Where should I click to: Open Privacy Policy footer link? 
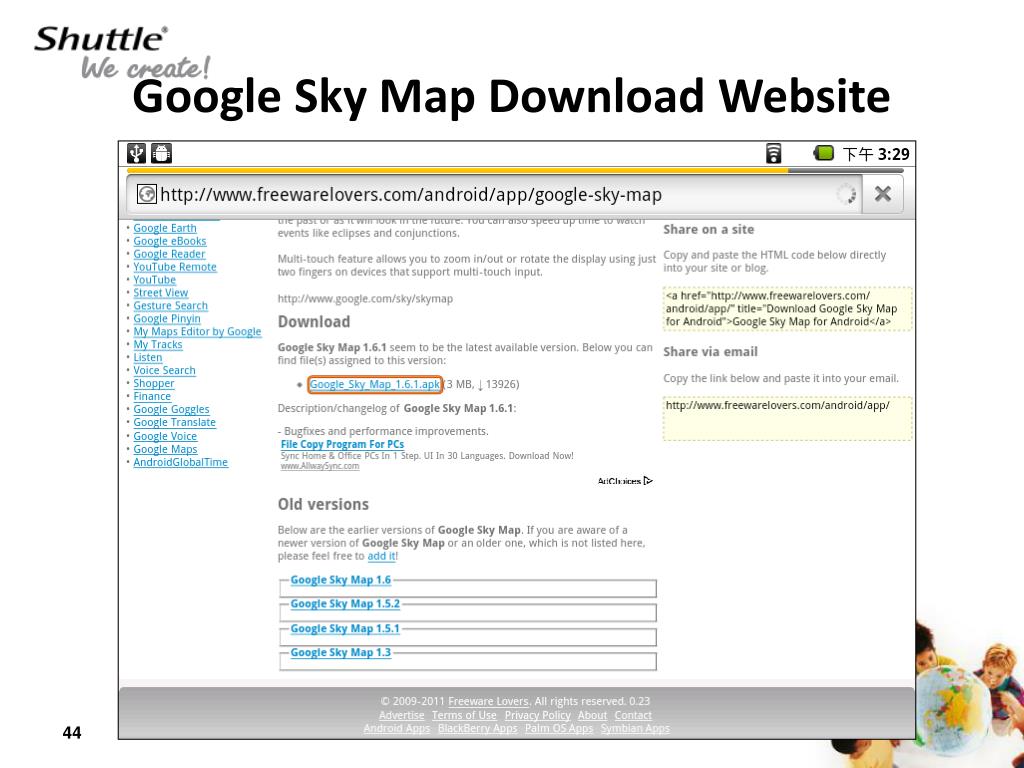[537, 716]
